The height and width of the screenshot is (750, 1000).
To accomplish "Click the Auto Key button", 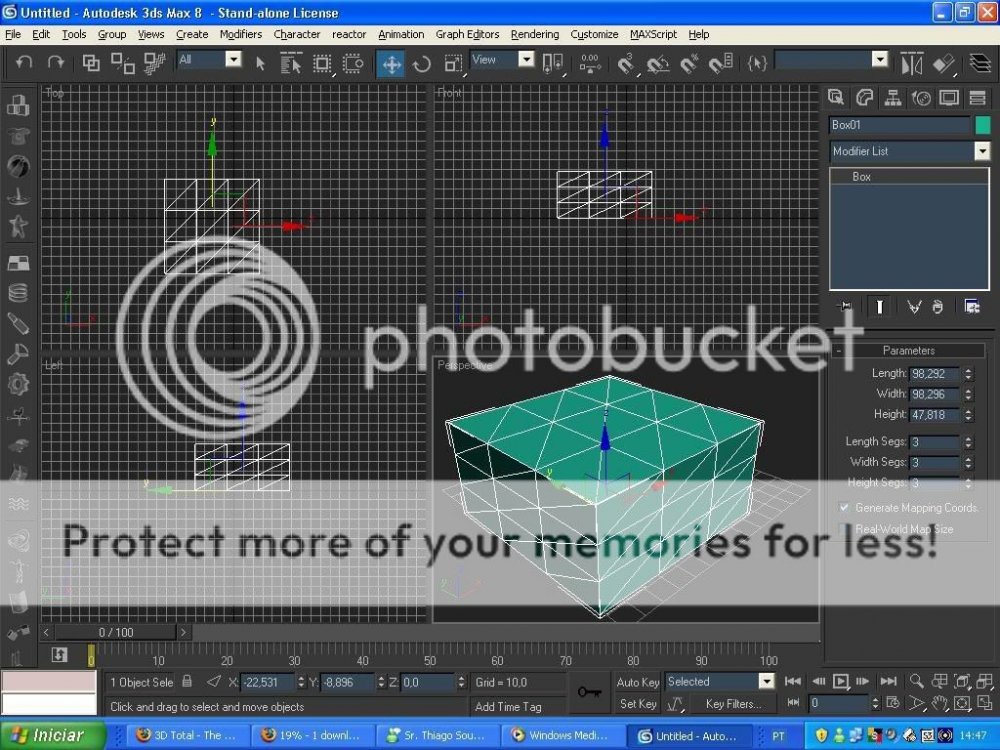I will pyautogui.click(x=637, y=682).
